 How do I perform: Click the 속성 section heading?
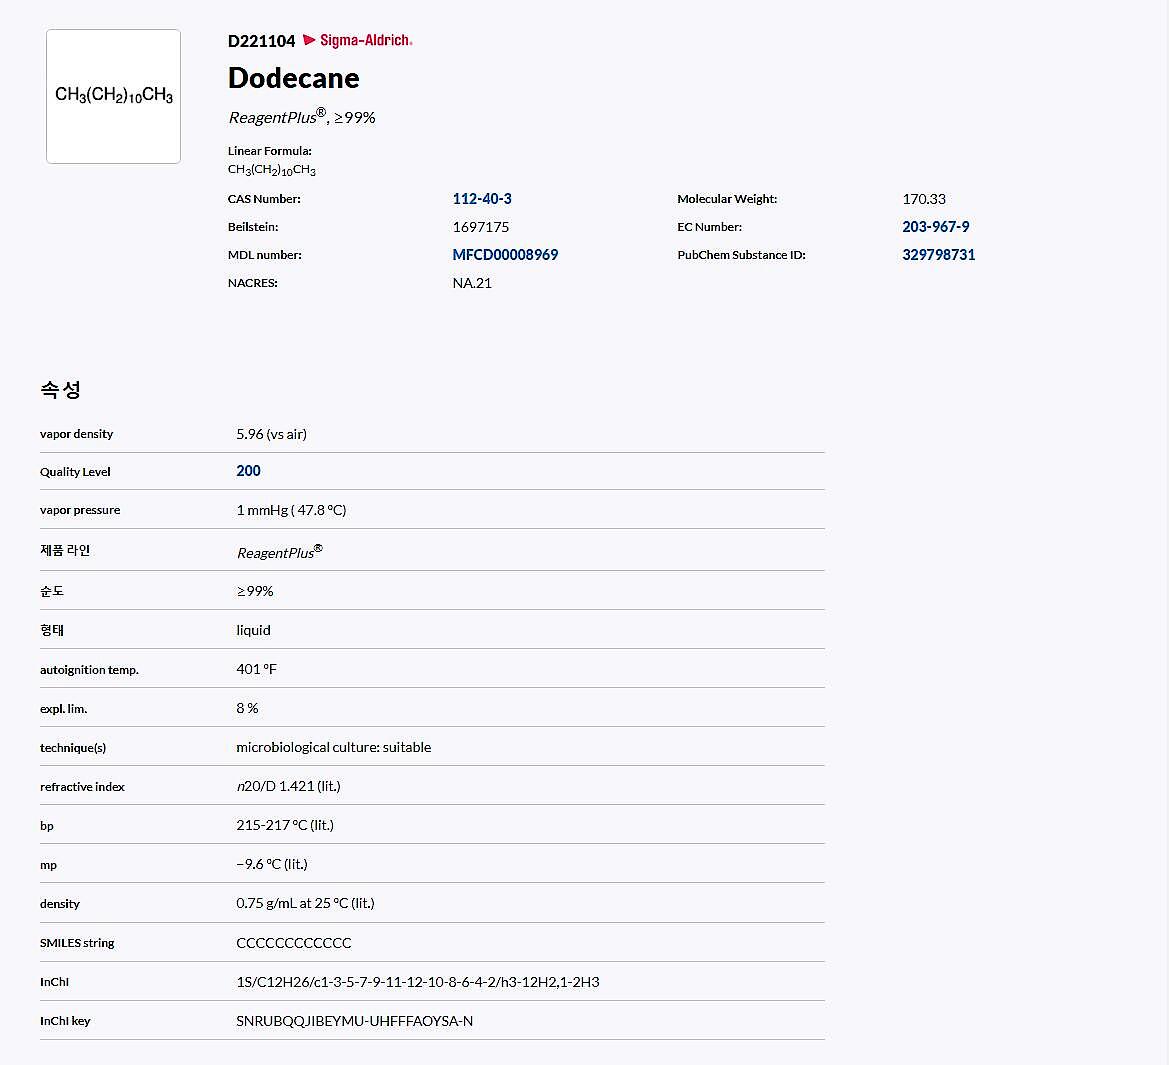tap(60, 389)
